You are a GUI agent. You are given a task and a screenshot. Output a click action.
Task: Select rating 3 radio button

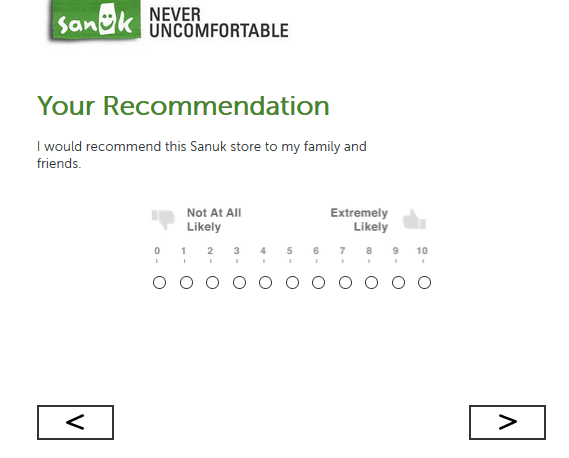click(239, 282)
